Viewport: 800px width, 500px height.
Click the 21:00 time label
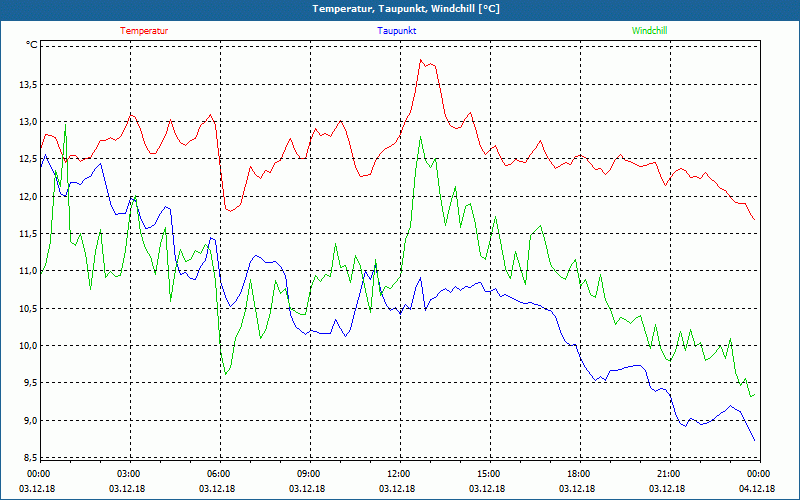coord(670,474)
